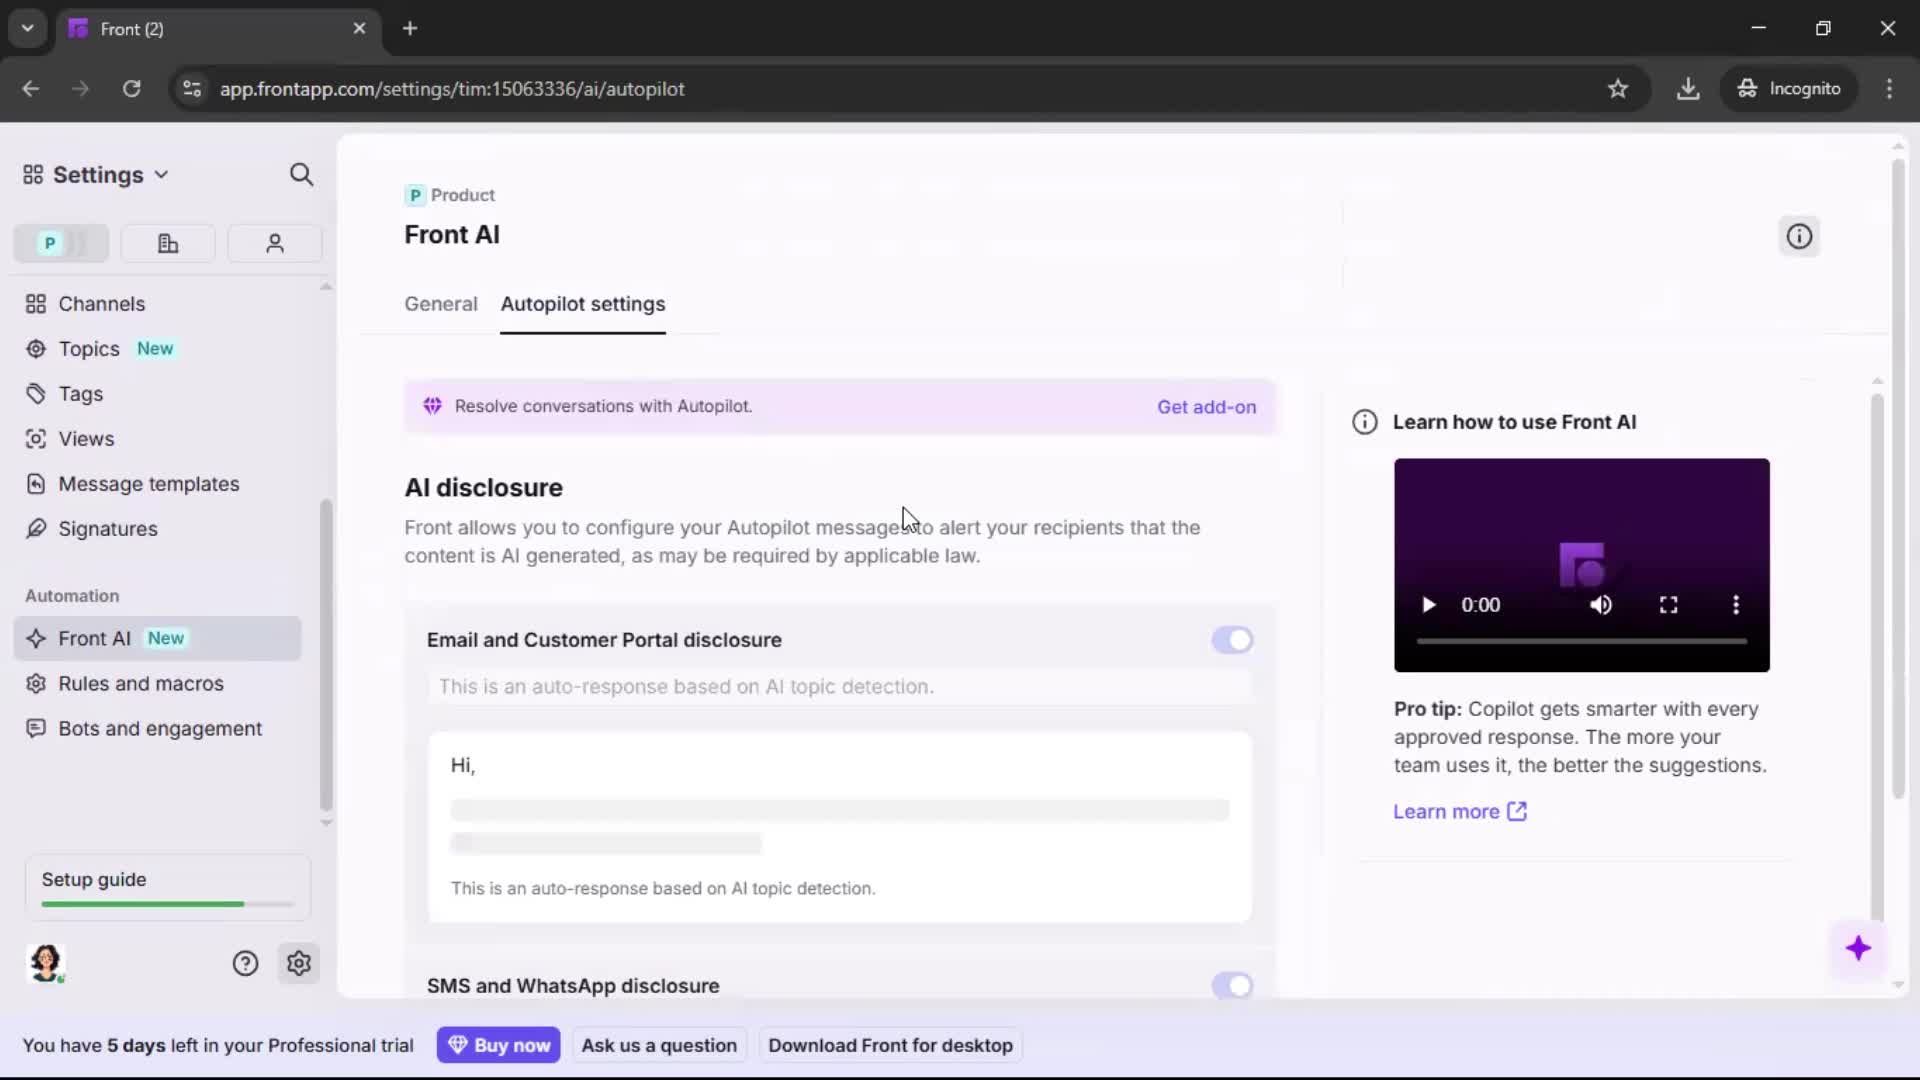Screen dimensions: 1920x1080
Task: Open the Settings search icon
Action: click(x=301, y=174)
